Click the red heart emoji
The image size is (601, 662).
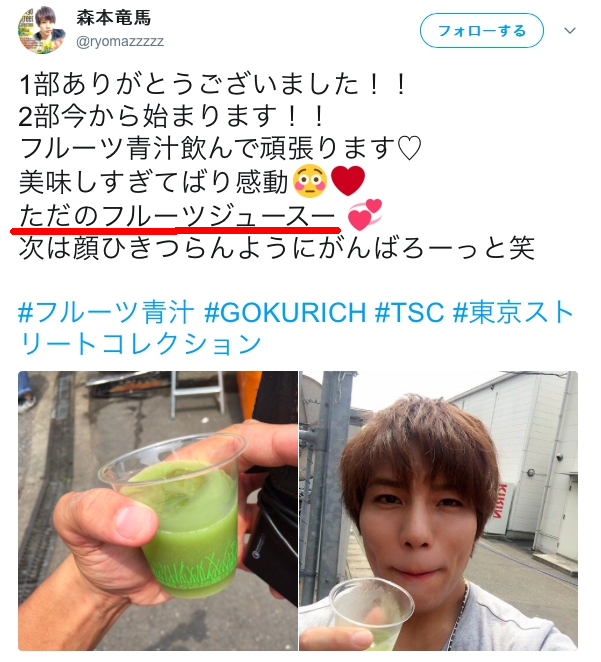(x=348, y=181)
